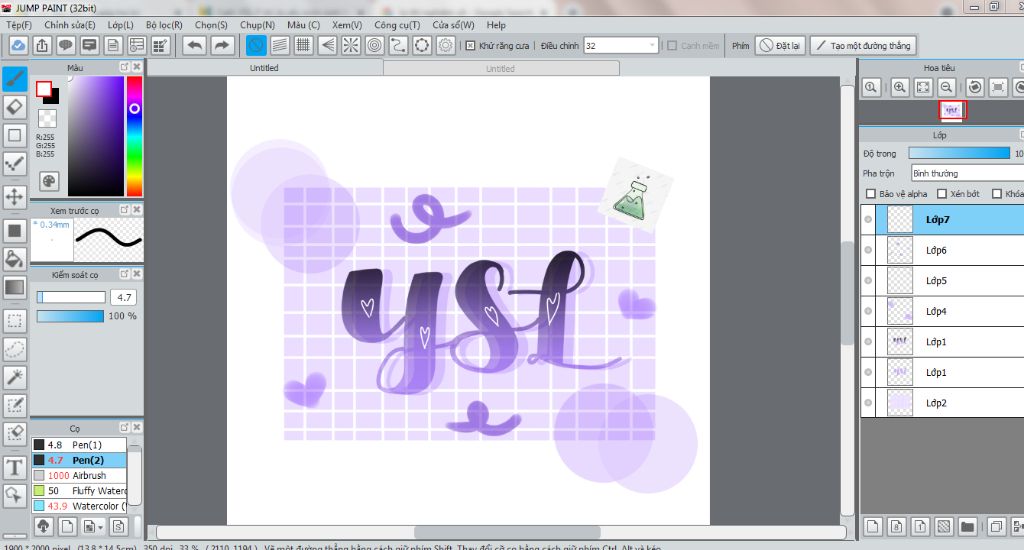Screen dimensions: 1024x550
Task: Click the cloud save icon in toolbar
Action: tap(18, 46)
